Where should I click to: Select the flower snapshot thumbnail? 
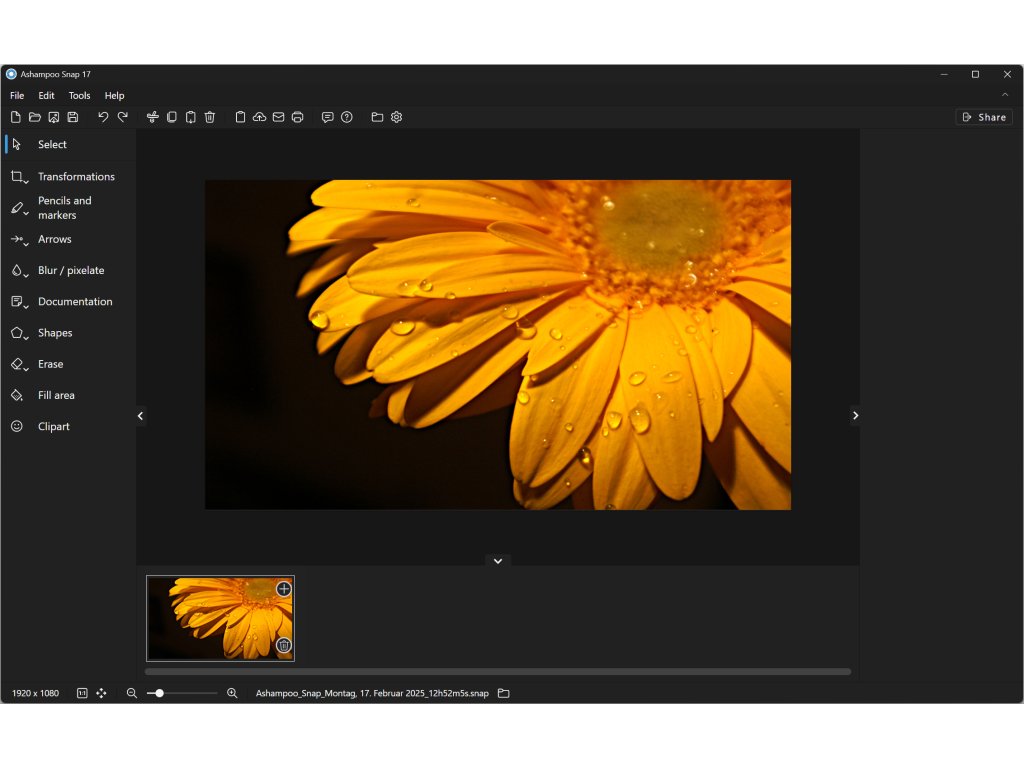pyautogui.click(x=220, y=618)
